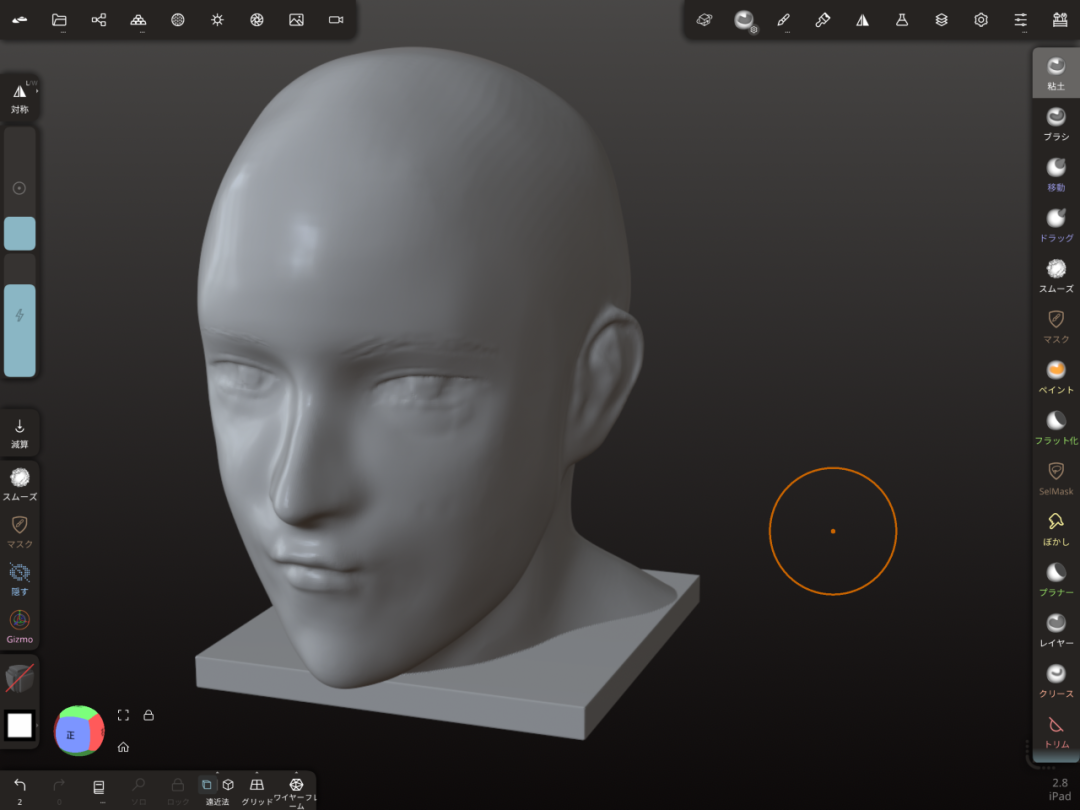This screenshot has height=810, width=1080.
Task: Open the Background image menu
Action: pyautogui.click(x=296, y=20)
